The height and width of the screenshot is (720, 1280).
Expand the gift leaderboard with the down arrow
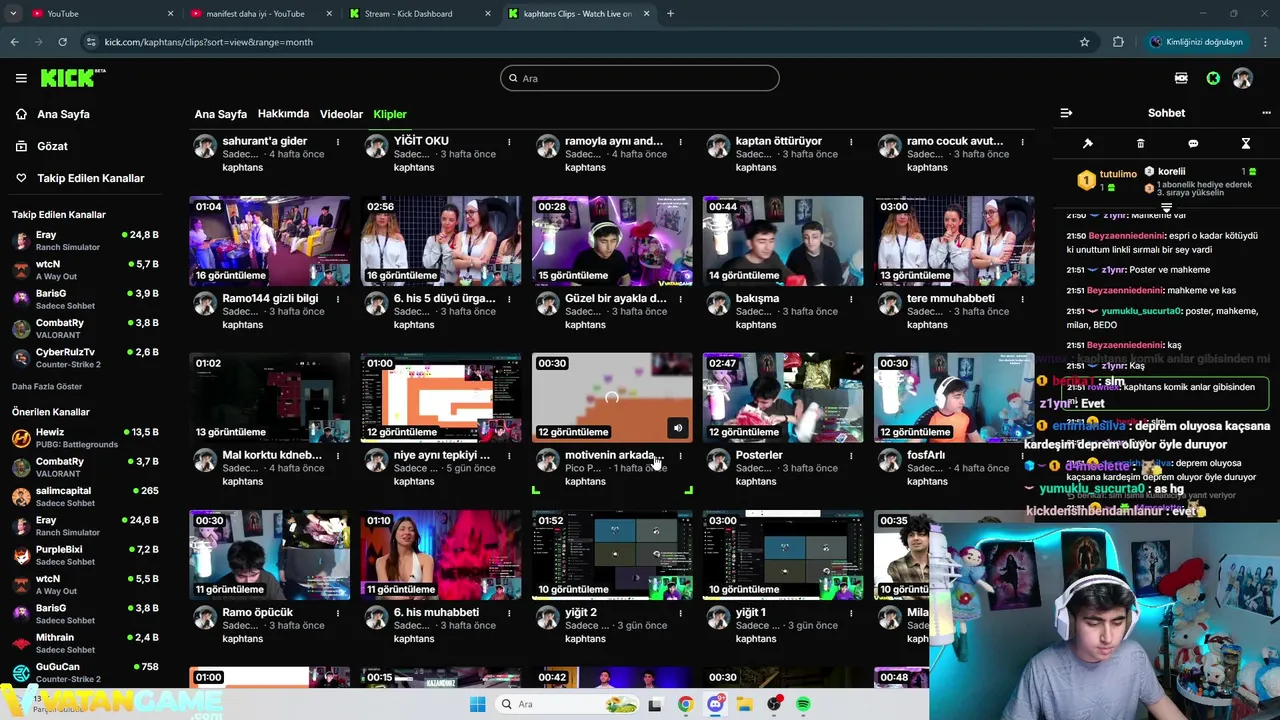coord(1166,207)
